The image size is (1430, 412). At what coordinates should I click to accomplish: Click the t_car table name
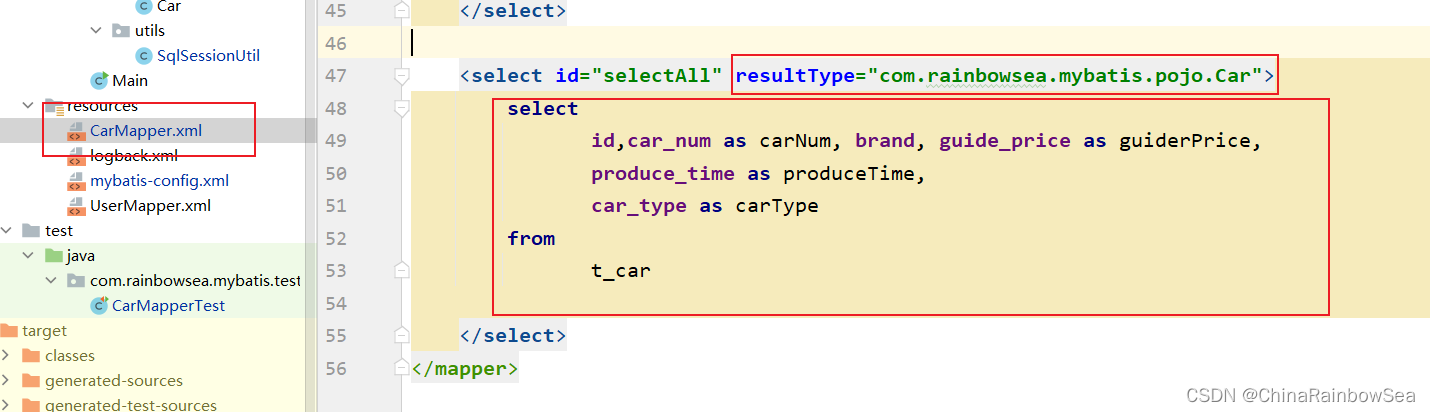[621, 270]
